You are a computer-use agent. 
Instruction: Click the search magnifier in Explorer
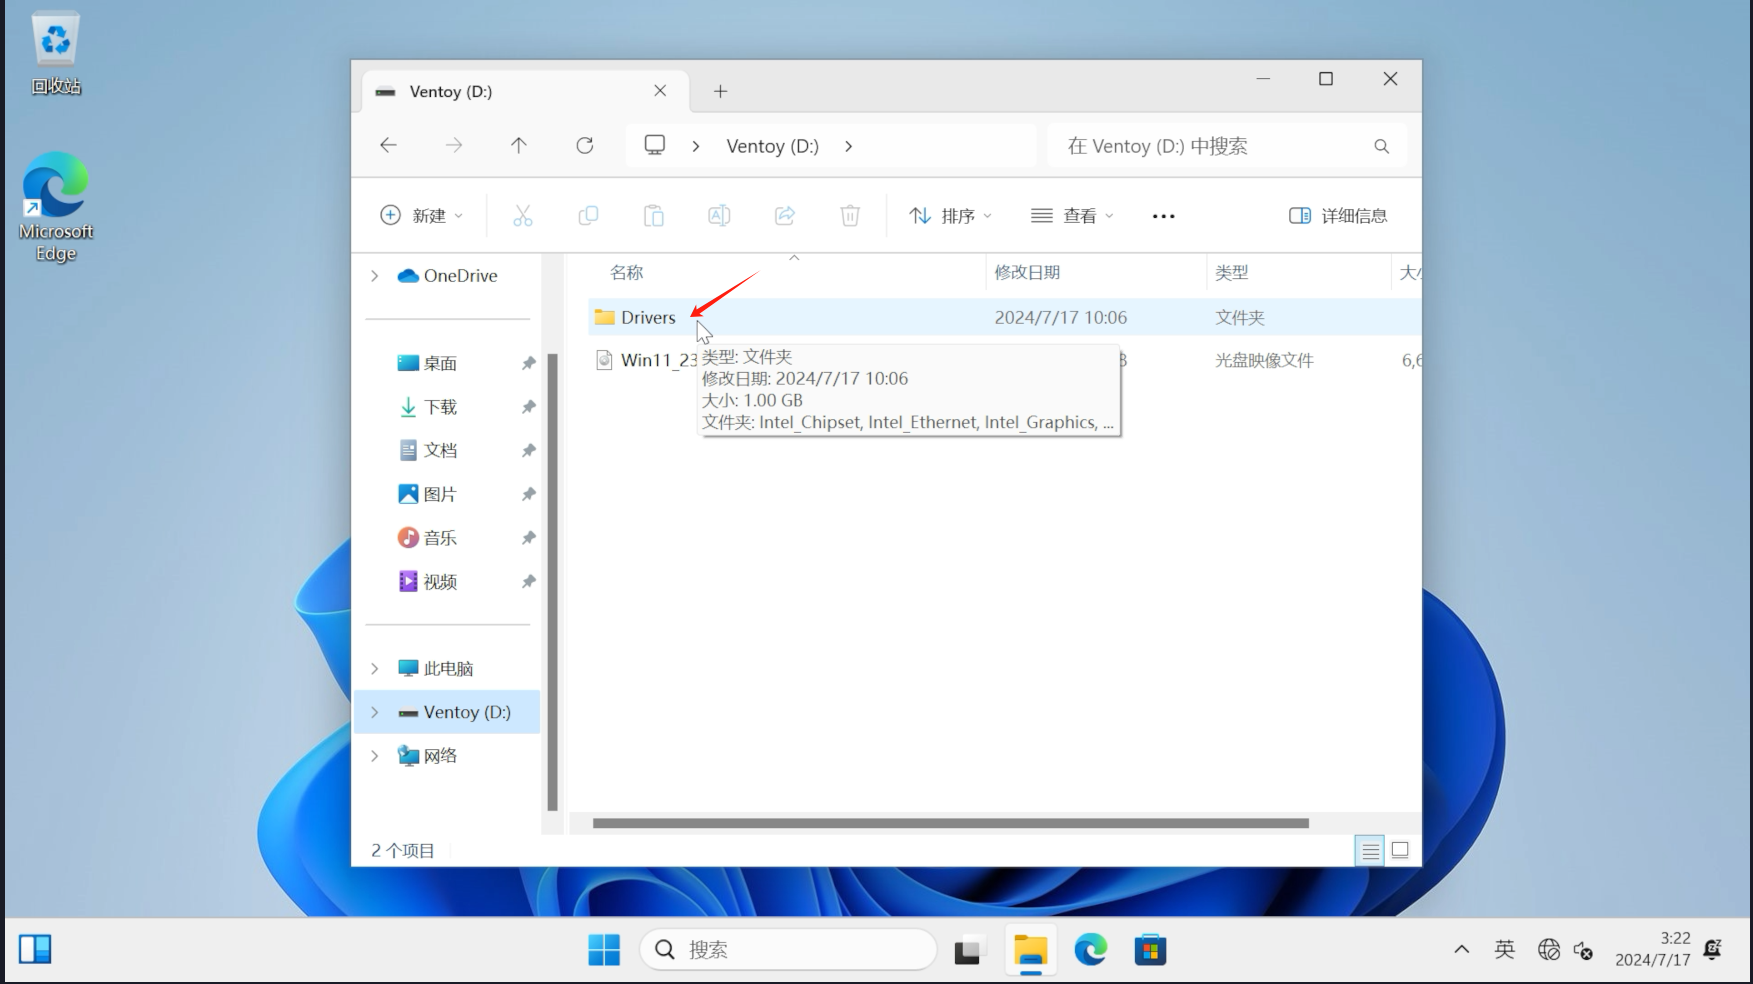(1381, 146)
